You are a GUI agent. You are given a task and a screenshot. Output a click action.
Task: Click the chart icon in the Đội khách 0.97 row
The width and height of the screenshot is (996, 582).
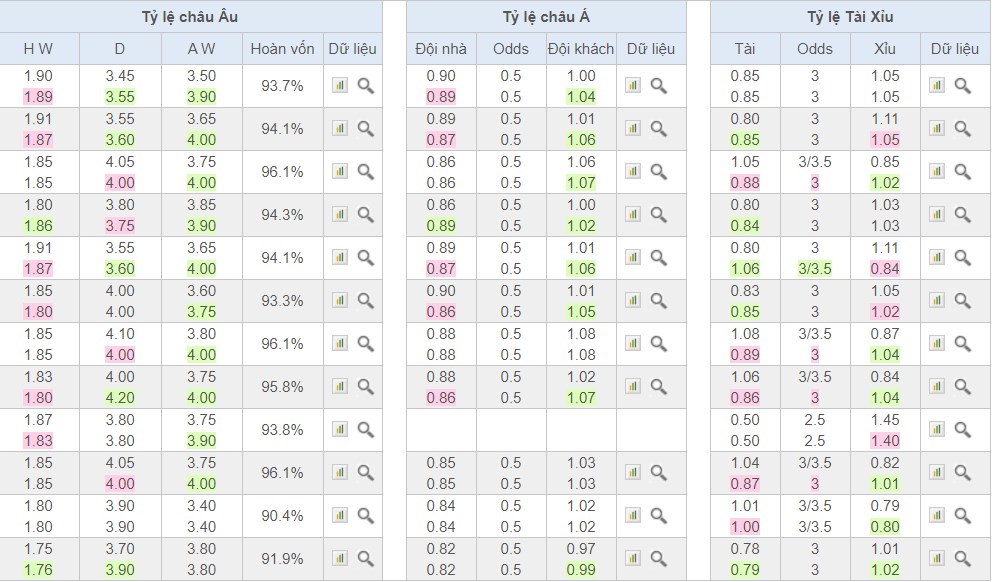[632, 559]
